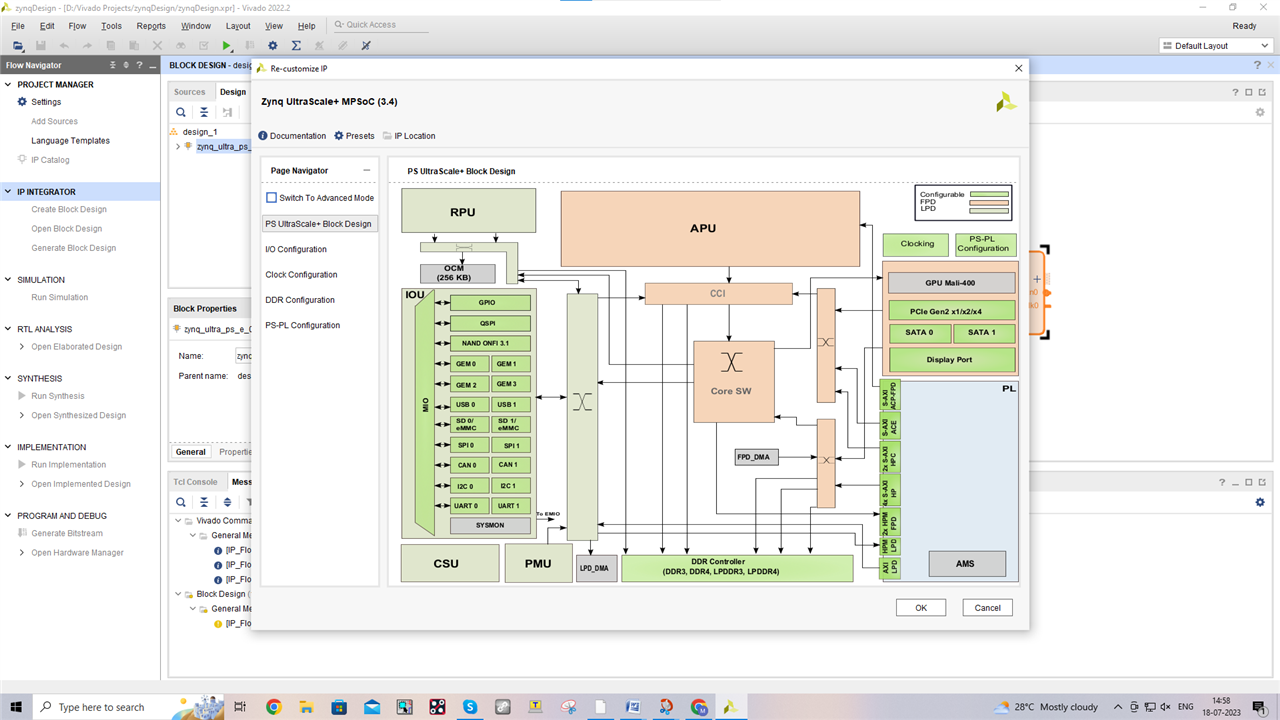Click the Clocking block in diagram

click(917, 244)
